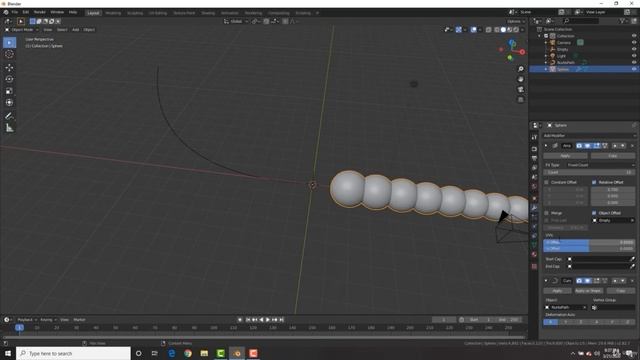This screenshot has height=360, width=640.
Task: Hide Camera in outliner with eye icon
Action: 634,42
